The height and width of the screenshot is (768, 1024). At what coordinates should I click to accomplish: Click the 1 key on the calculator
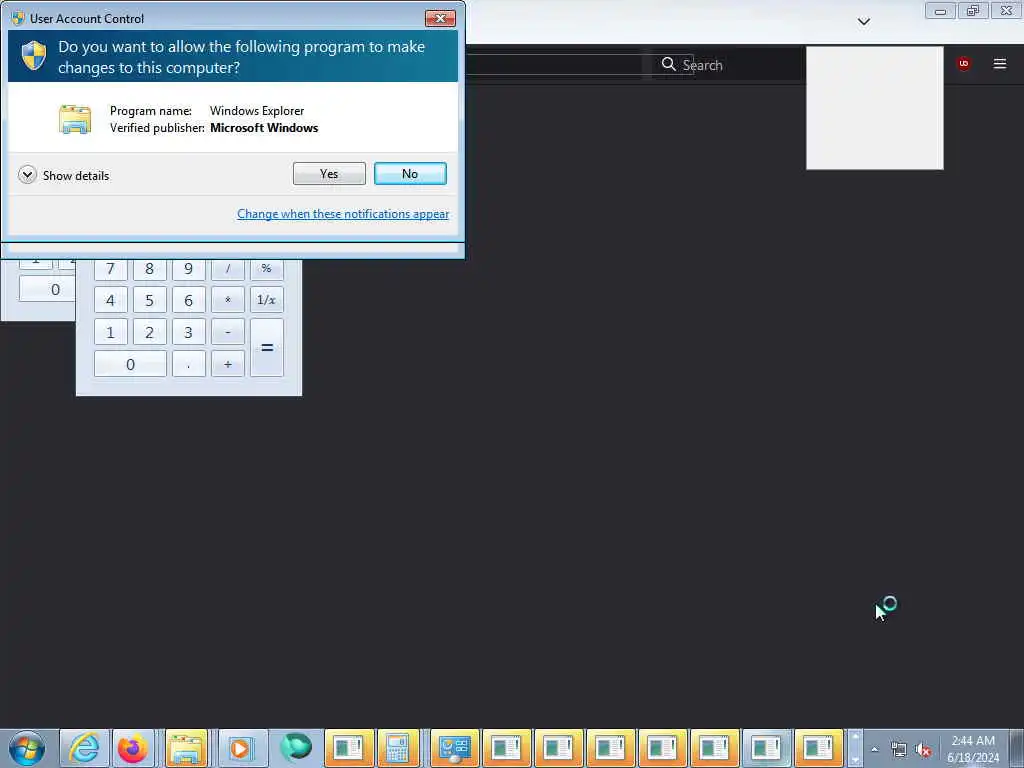[x=110, y=332]
